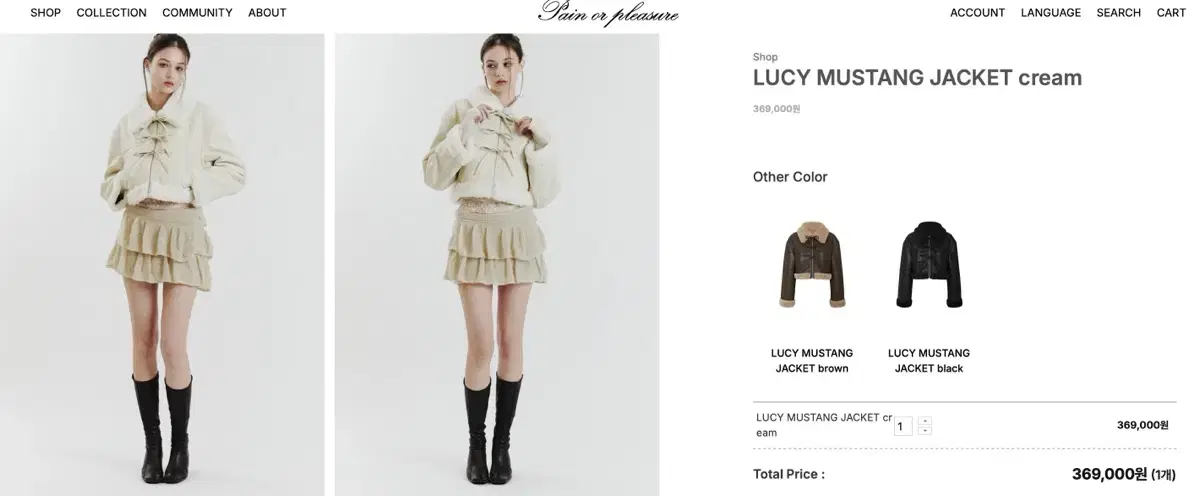This screenshot has height=496, width=1200.
Task: Decrease quantity with the down arrow
Action: click(x=924, y=430)
